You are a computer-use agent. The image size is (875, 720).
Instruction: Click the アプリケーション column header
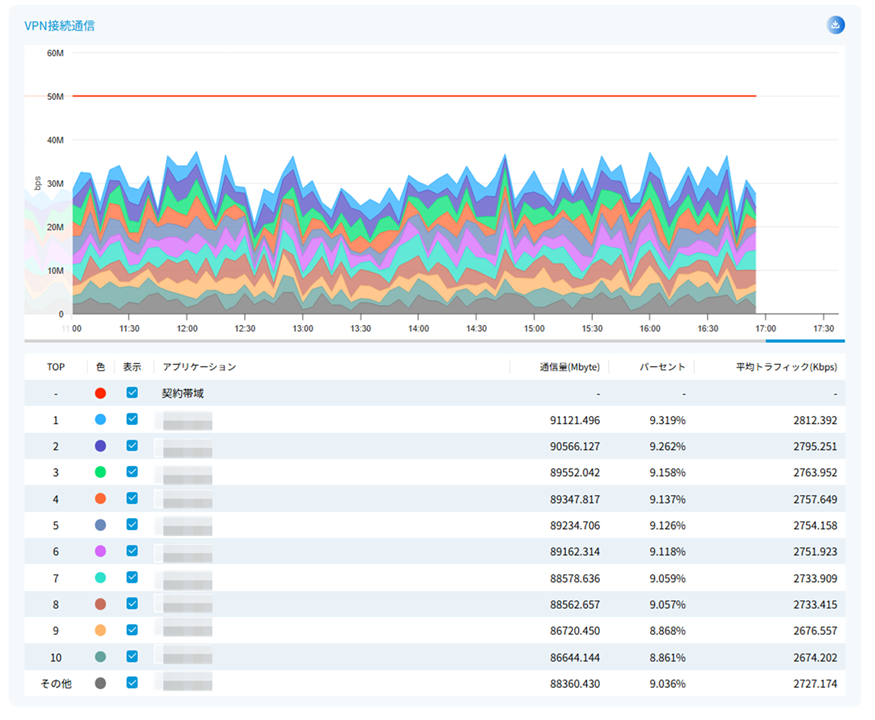[199, 367]
